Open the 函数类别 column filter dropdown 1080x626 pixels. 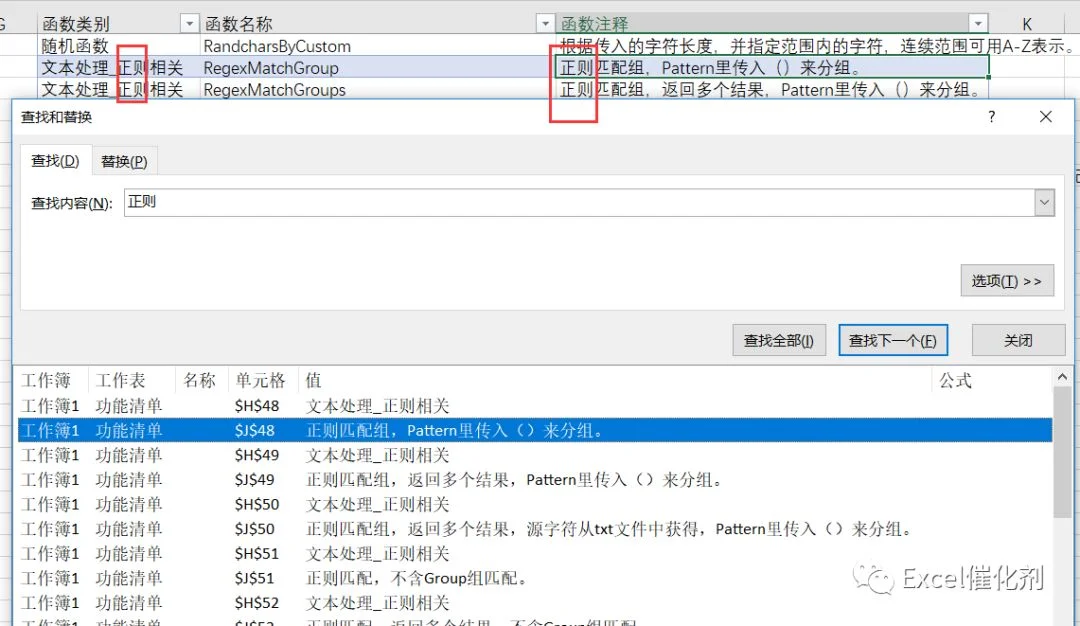pos(189,24)
